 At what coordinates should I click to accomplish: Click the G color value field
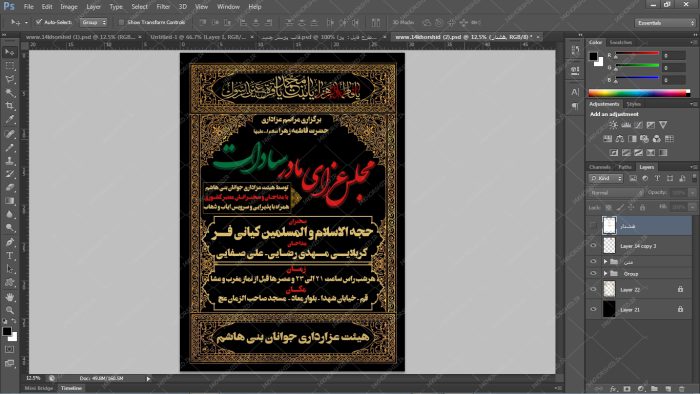(674, 67)
